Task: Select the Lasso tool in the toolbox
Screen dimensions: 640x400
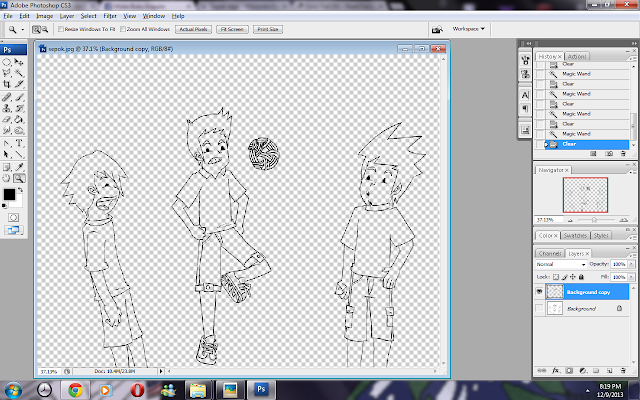Action: (x=7, y=73)
